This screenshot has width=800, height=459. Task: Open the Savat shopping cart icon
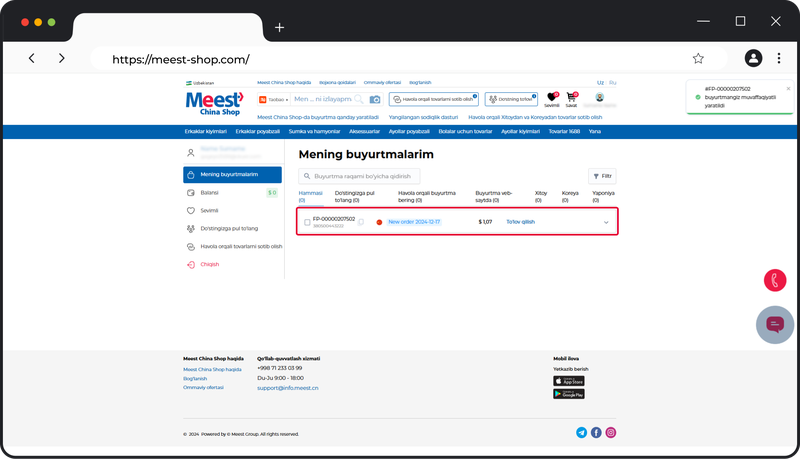click(x=572, y=98)
